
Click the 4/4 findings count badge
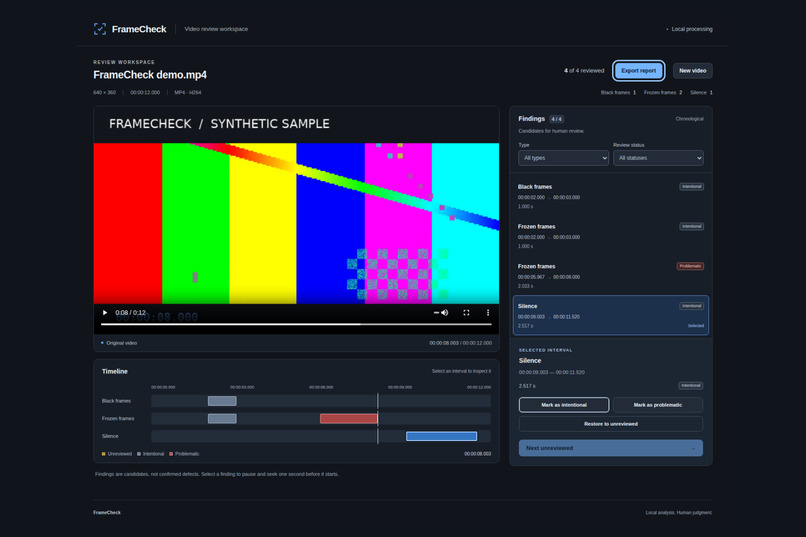556,119
